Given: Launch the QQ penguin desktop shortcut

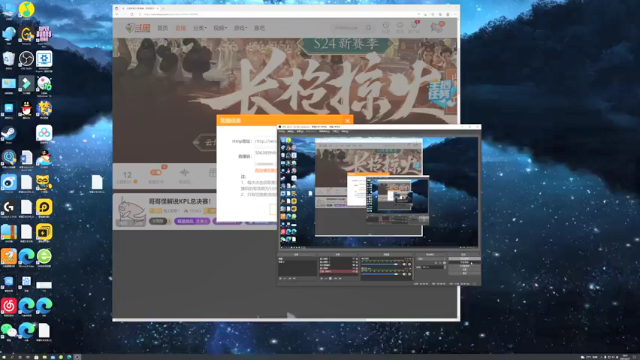Looking at the screenshot, I should click(27, 109).
